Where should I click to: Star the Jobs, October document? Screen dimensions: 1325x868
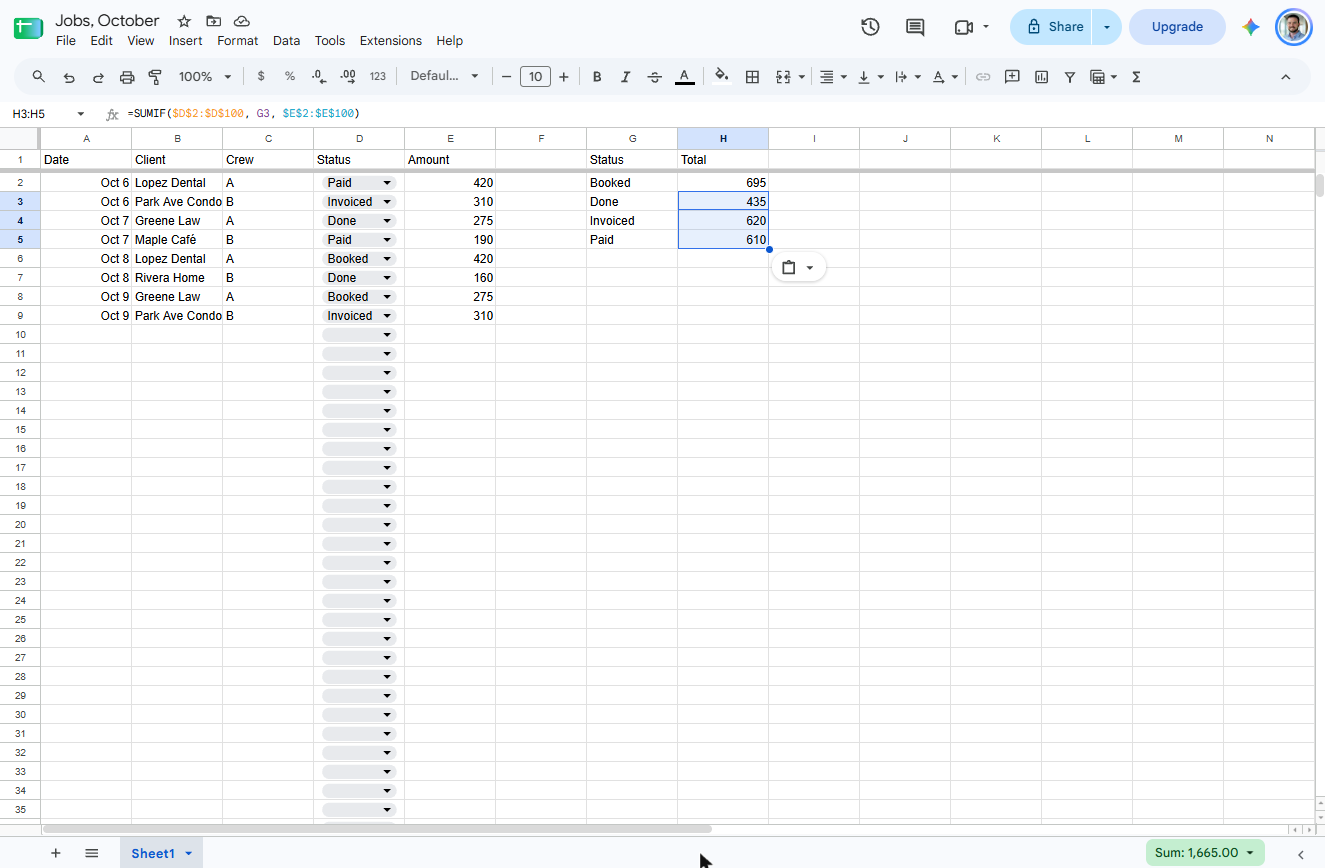click(x=184, y=21)
